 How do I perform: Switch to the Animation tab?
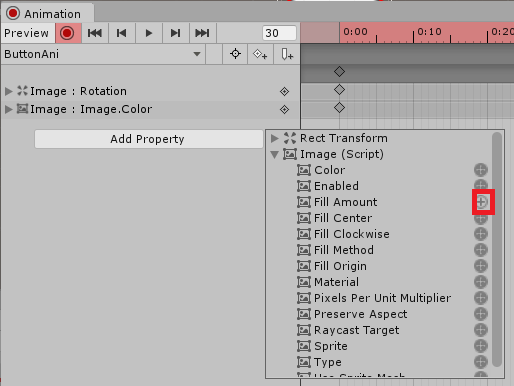tap(47, 14)
